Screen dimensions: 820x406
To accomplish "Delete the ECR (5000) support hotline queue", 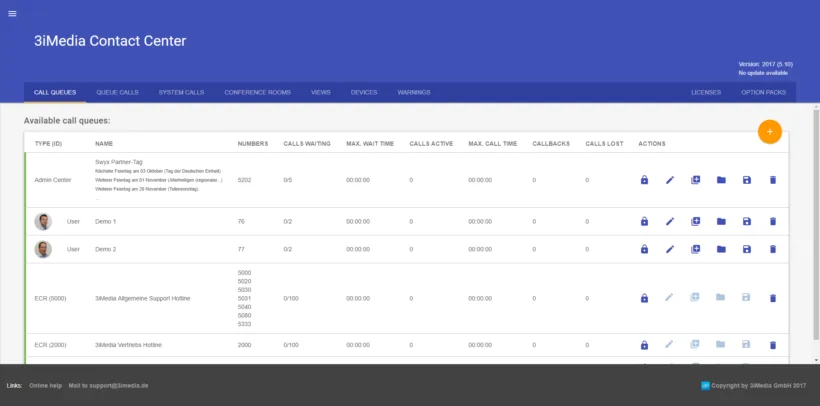I will pos(773,298).
